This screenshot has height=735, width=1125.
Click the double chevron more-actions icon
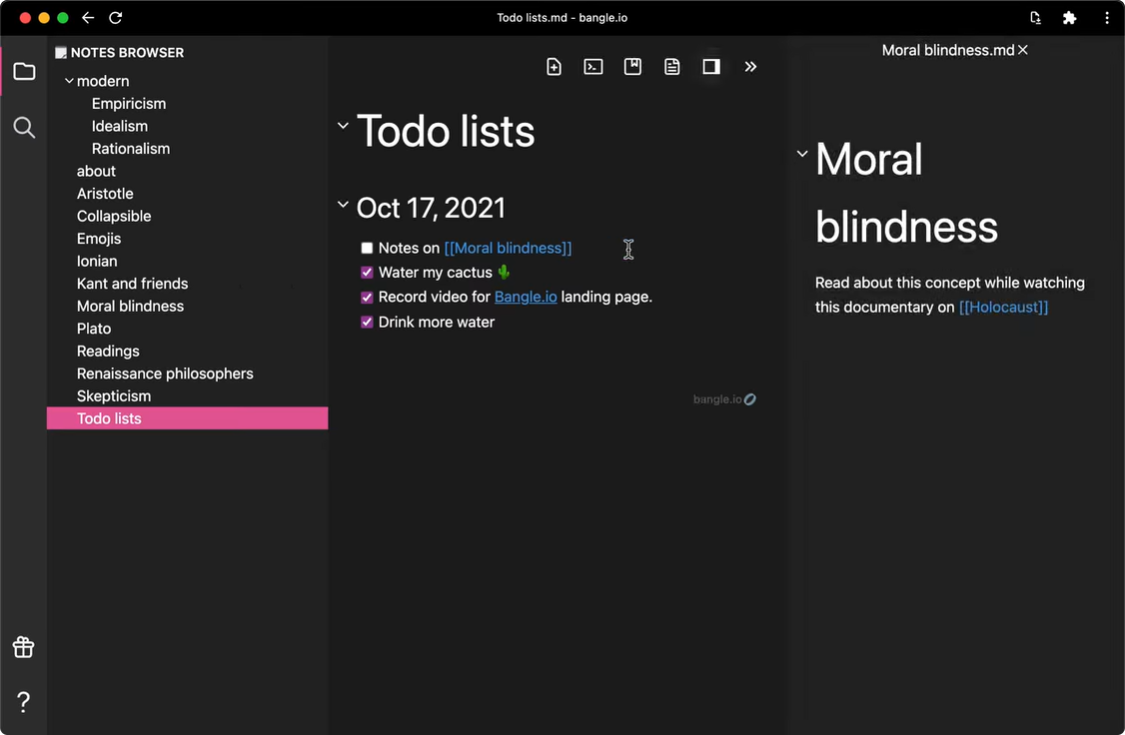pyautogui.click(x=750, y=67)
